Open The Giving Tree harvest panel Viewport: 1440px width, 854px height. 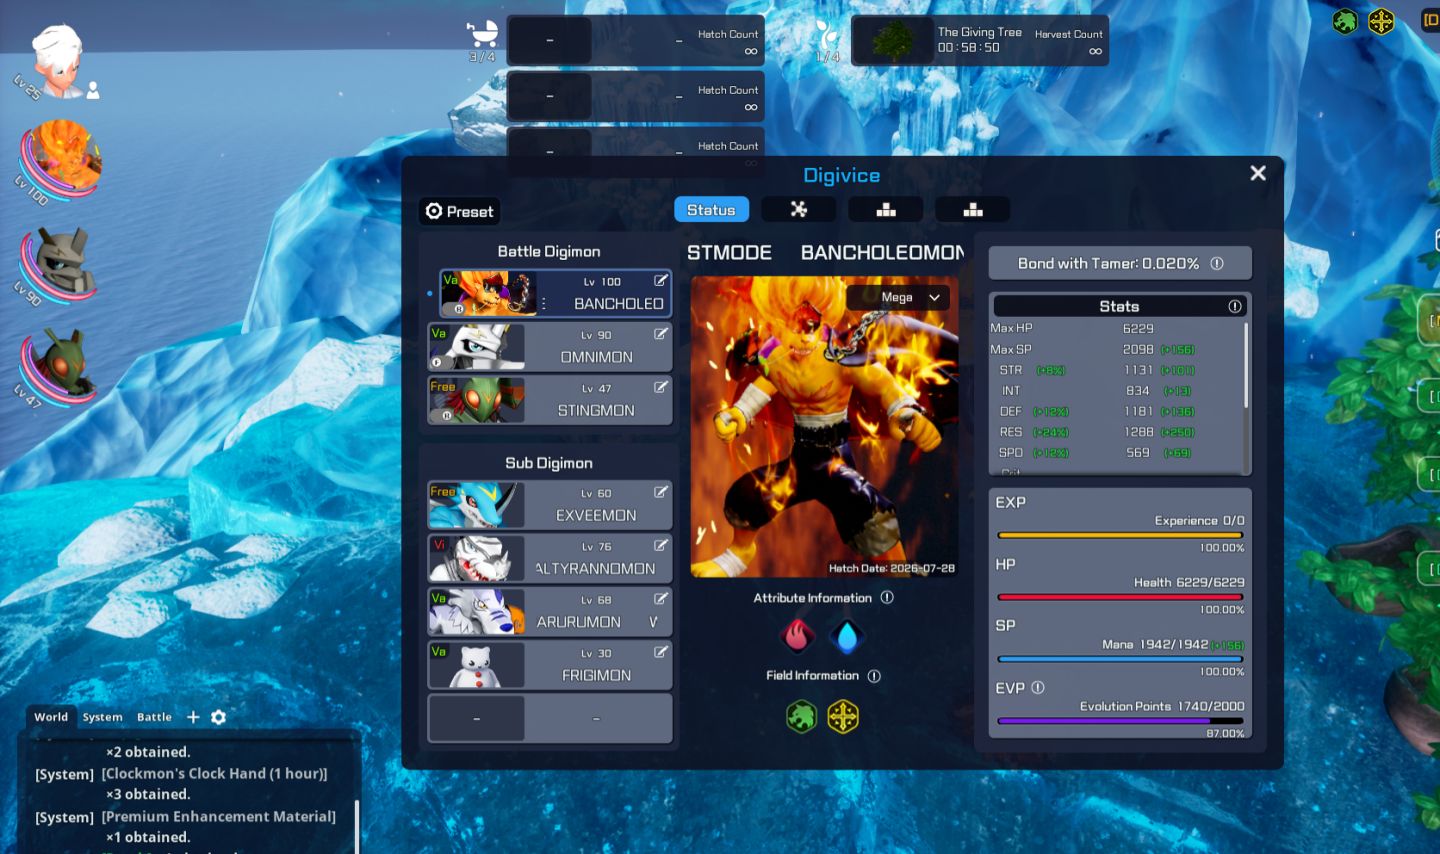click(x=980, y=40)
